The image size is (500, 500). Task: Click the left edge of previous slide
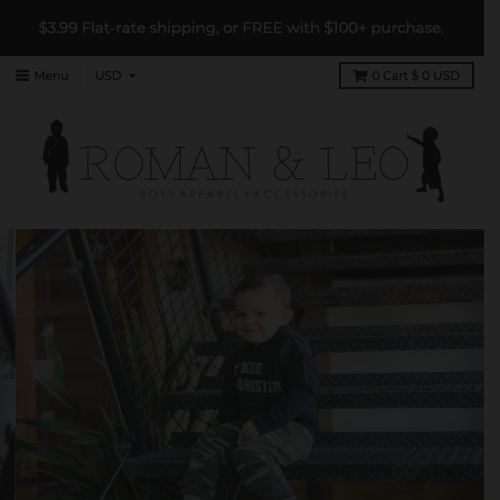click(x=8, y=364)
